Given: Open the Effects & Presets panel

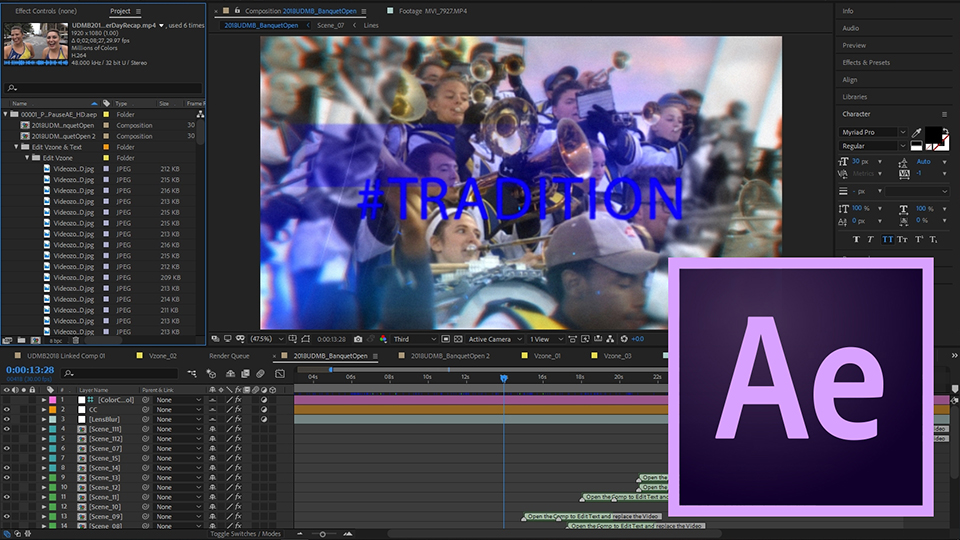Looking at the screenshot, I should point(865,62).
